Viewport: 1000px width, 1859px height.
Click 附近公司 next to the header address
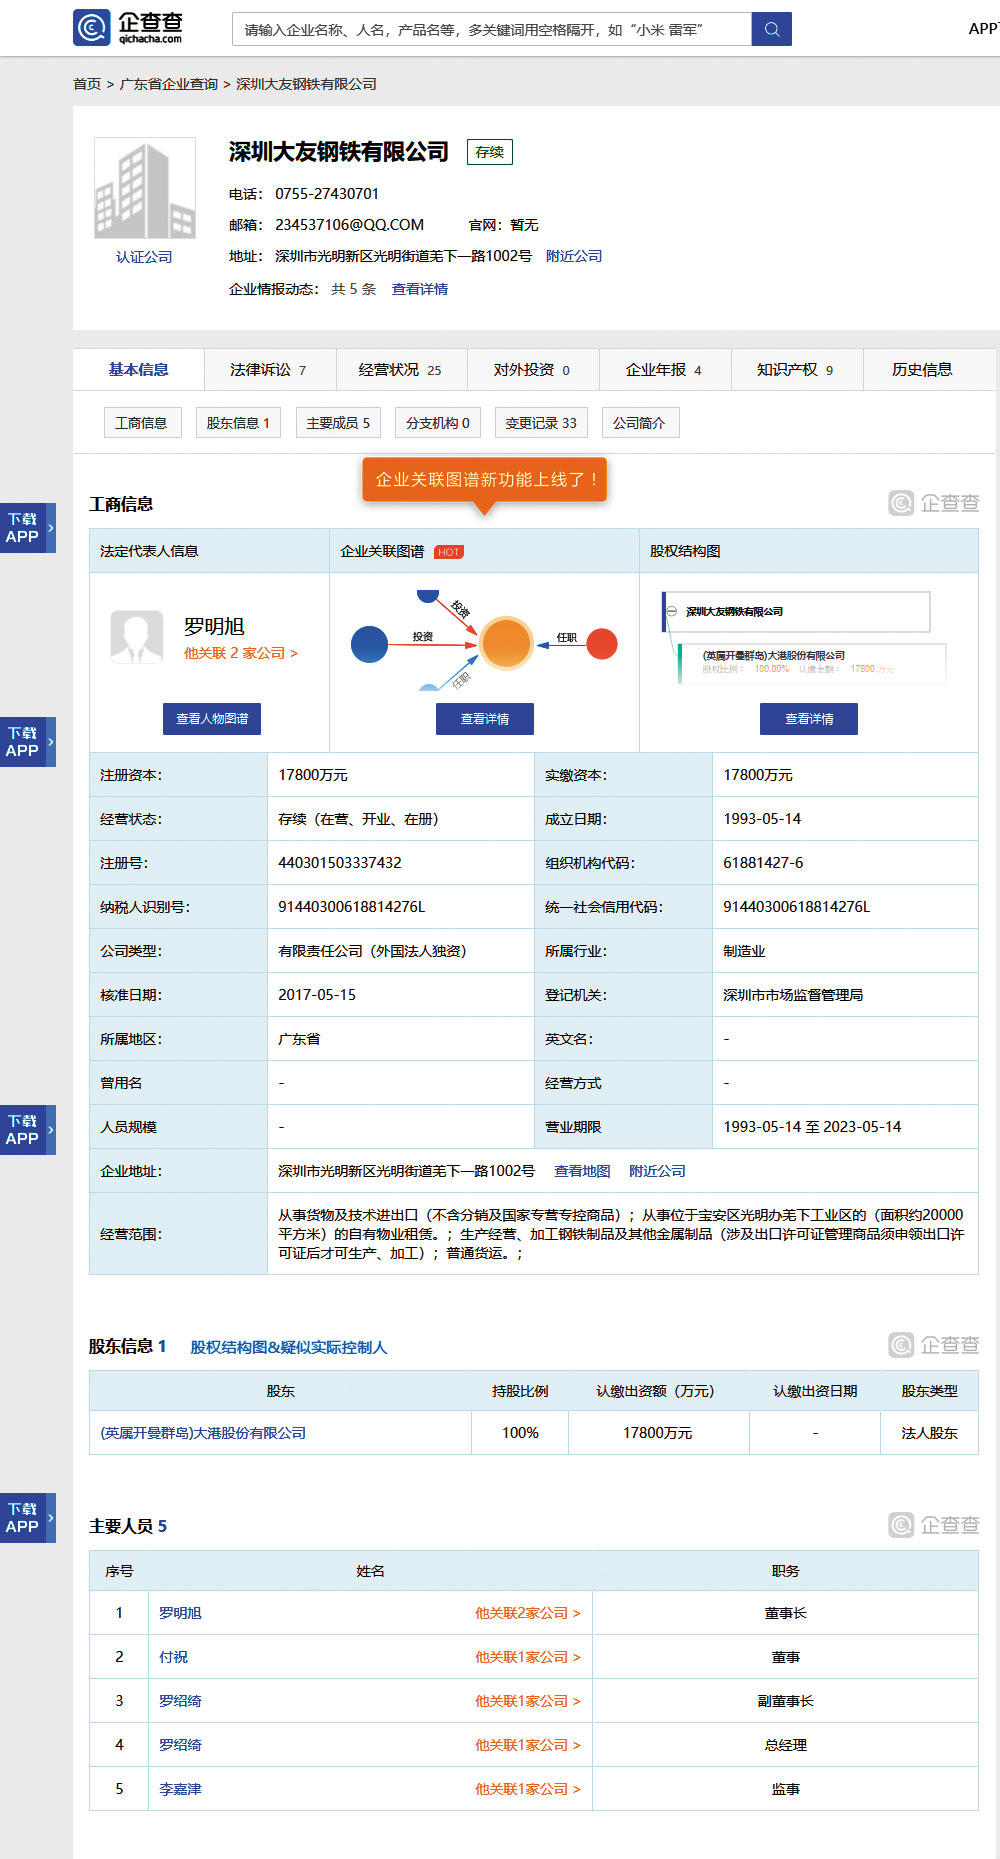(574, 256)
